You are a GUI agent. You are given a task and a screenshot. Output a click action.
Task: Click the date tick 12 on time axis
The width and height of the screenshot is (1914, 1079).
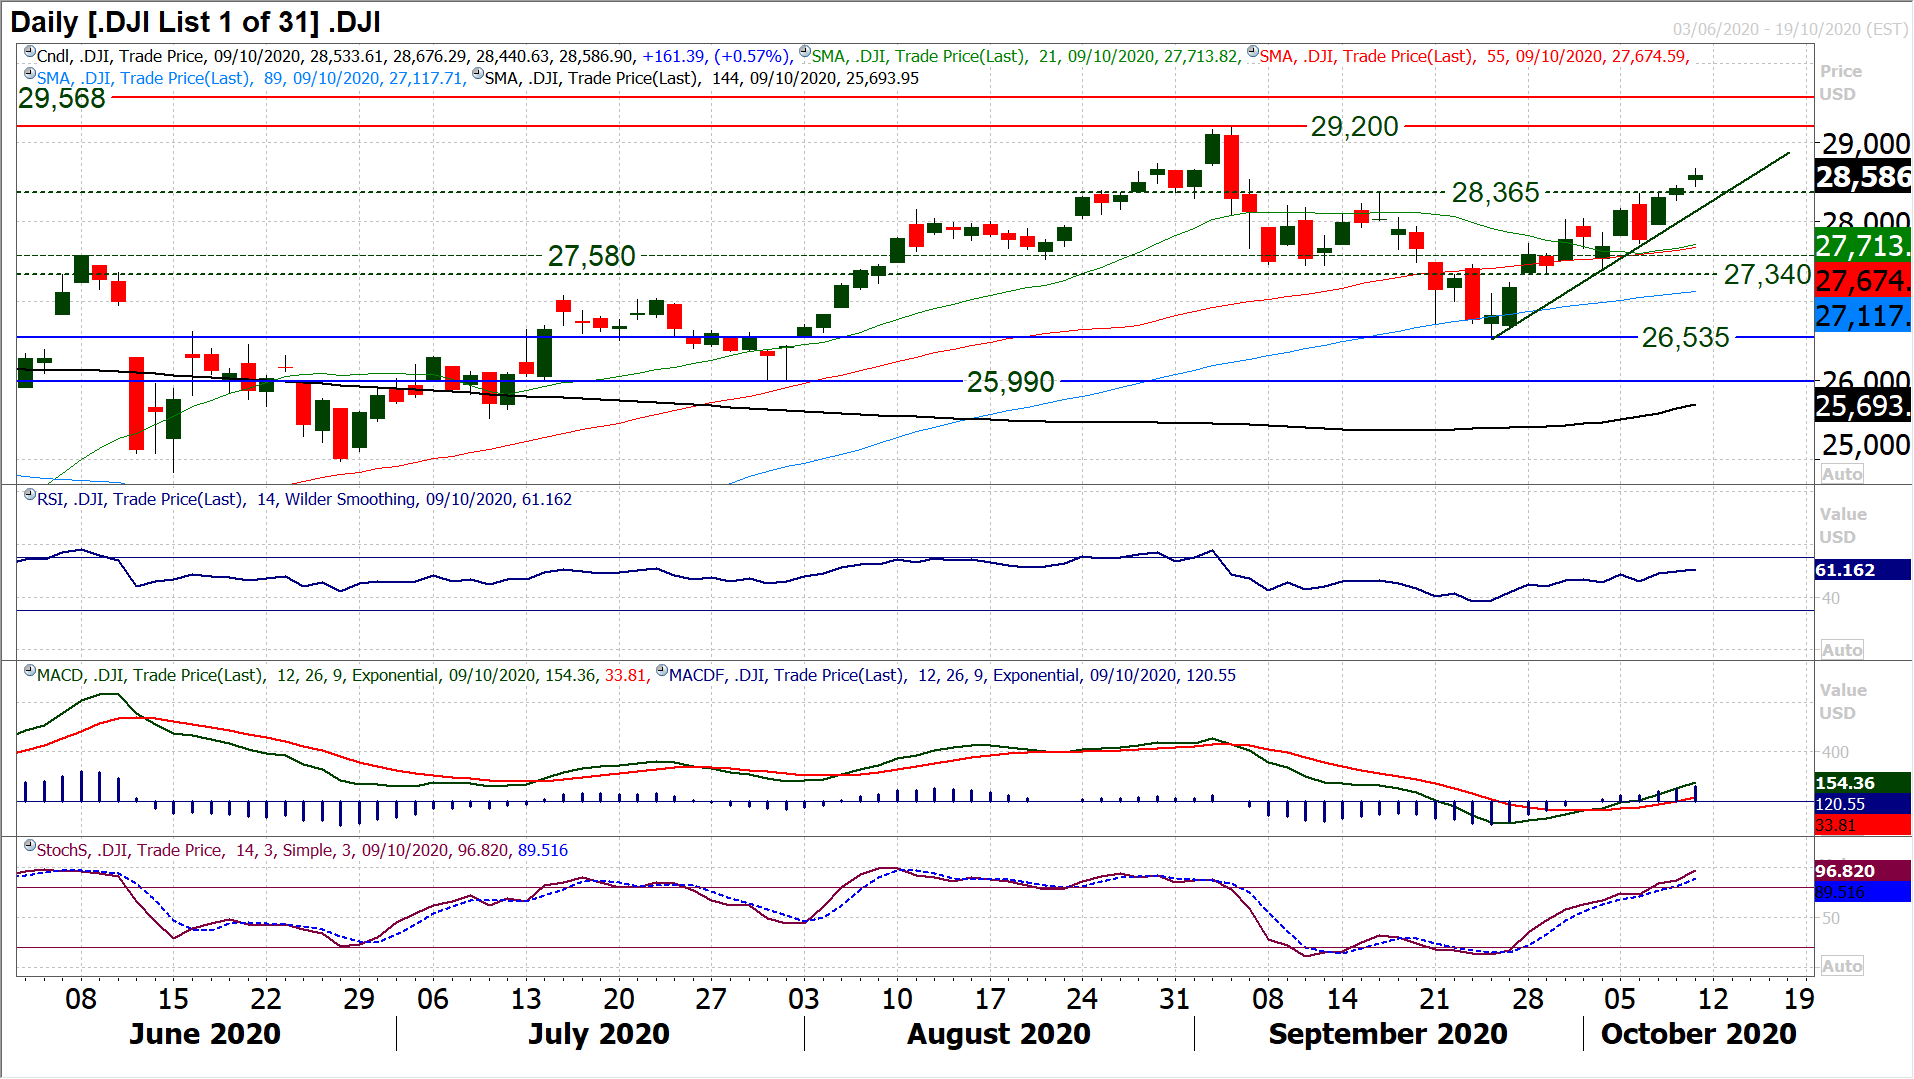tap(1713, 999)
